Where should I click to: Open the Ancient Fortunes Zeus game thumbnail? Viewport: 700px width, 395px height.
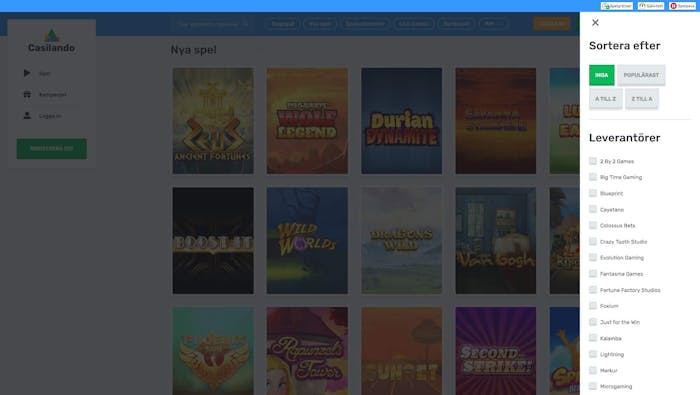[x=213, y=121]
